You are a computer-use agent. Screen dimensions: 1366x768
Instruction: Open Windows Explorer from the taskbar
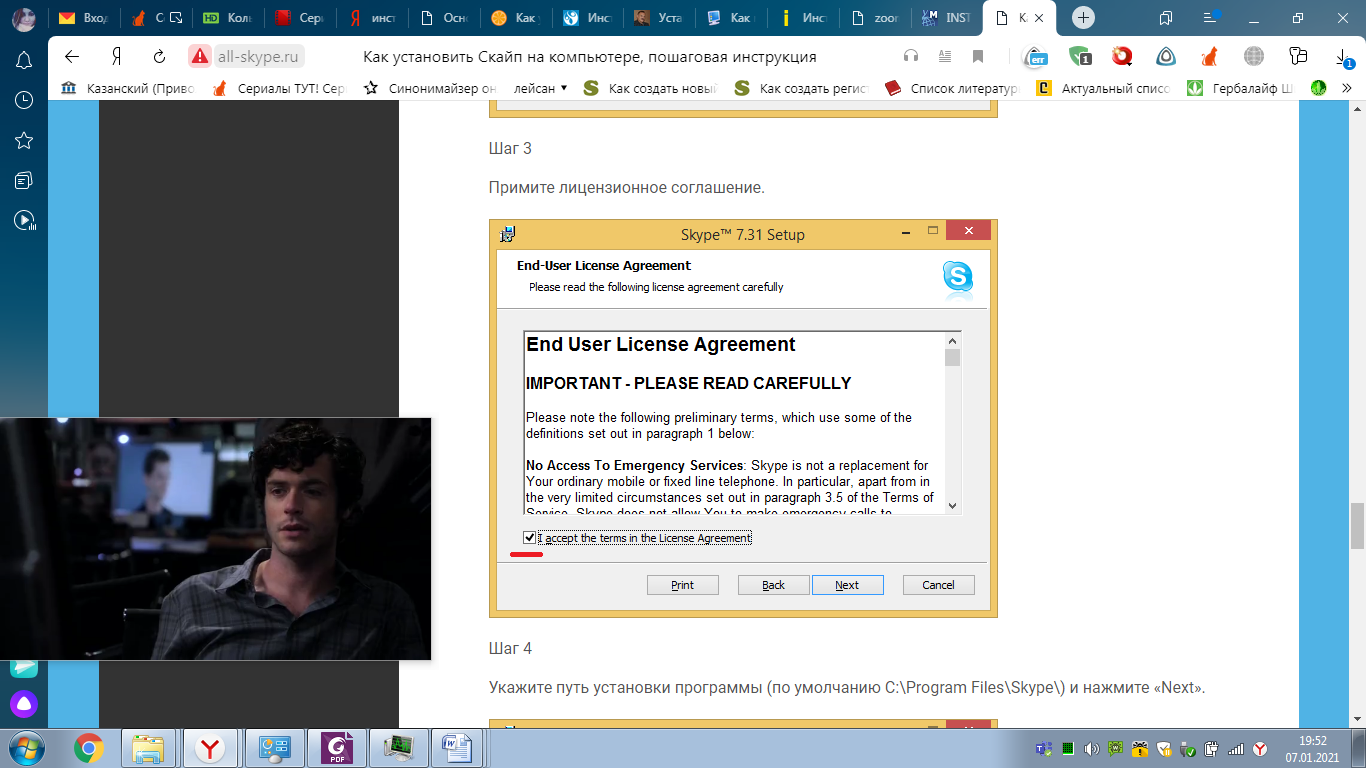[x=148, y=747]
